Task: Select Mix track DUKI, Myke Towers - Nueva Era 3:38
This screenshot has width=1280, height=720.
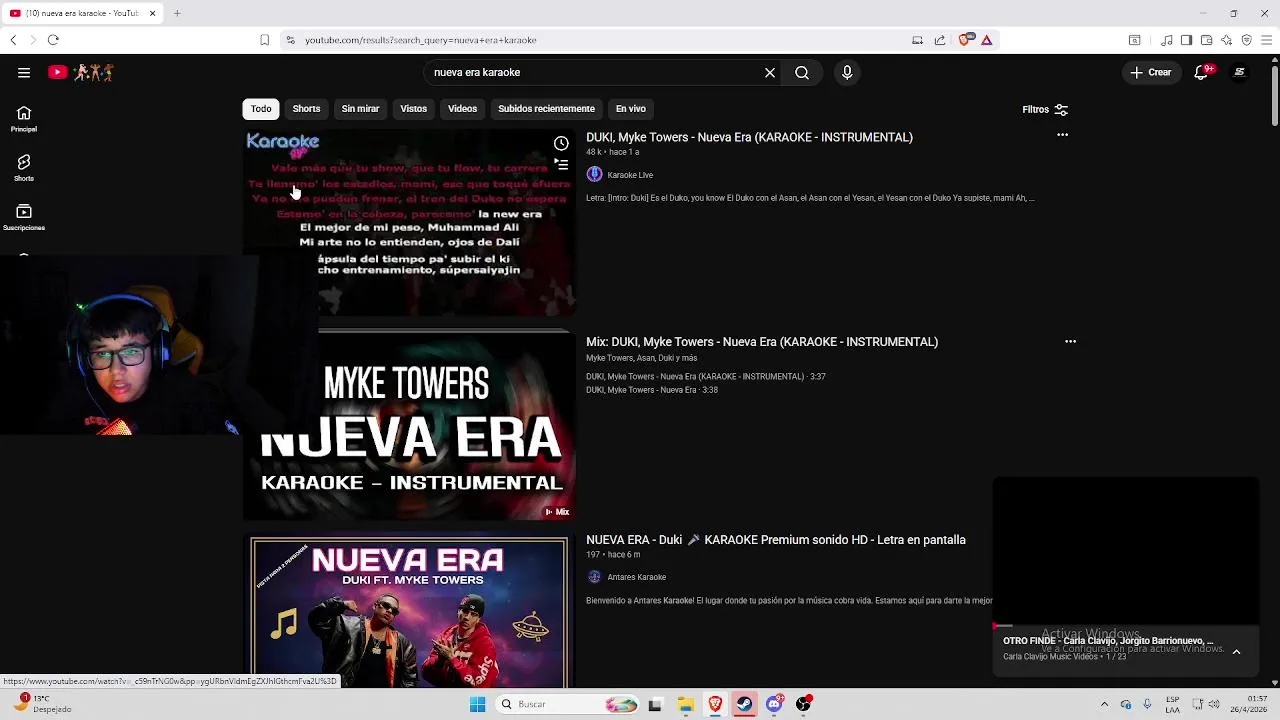Action: 652,390
